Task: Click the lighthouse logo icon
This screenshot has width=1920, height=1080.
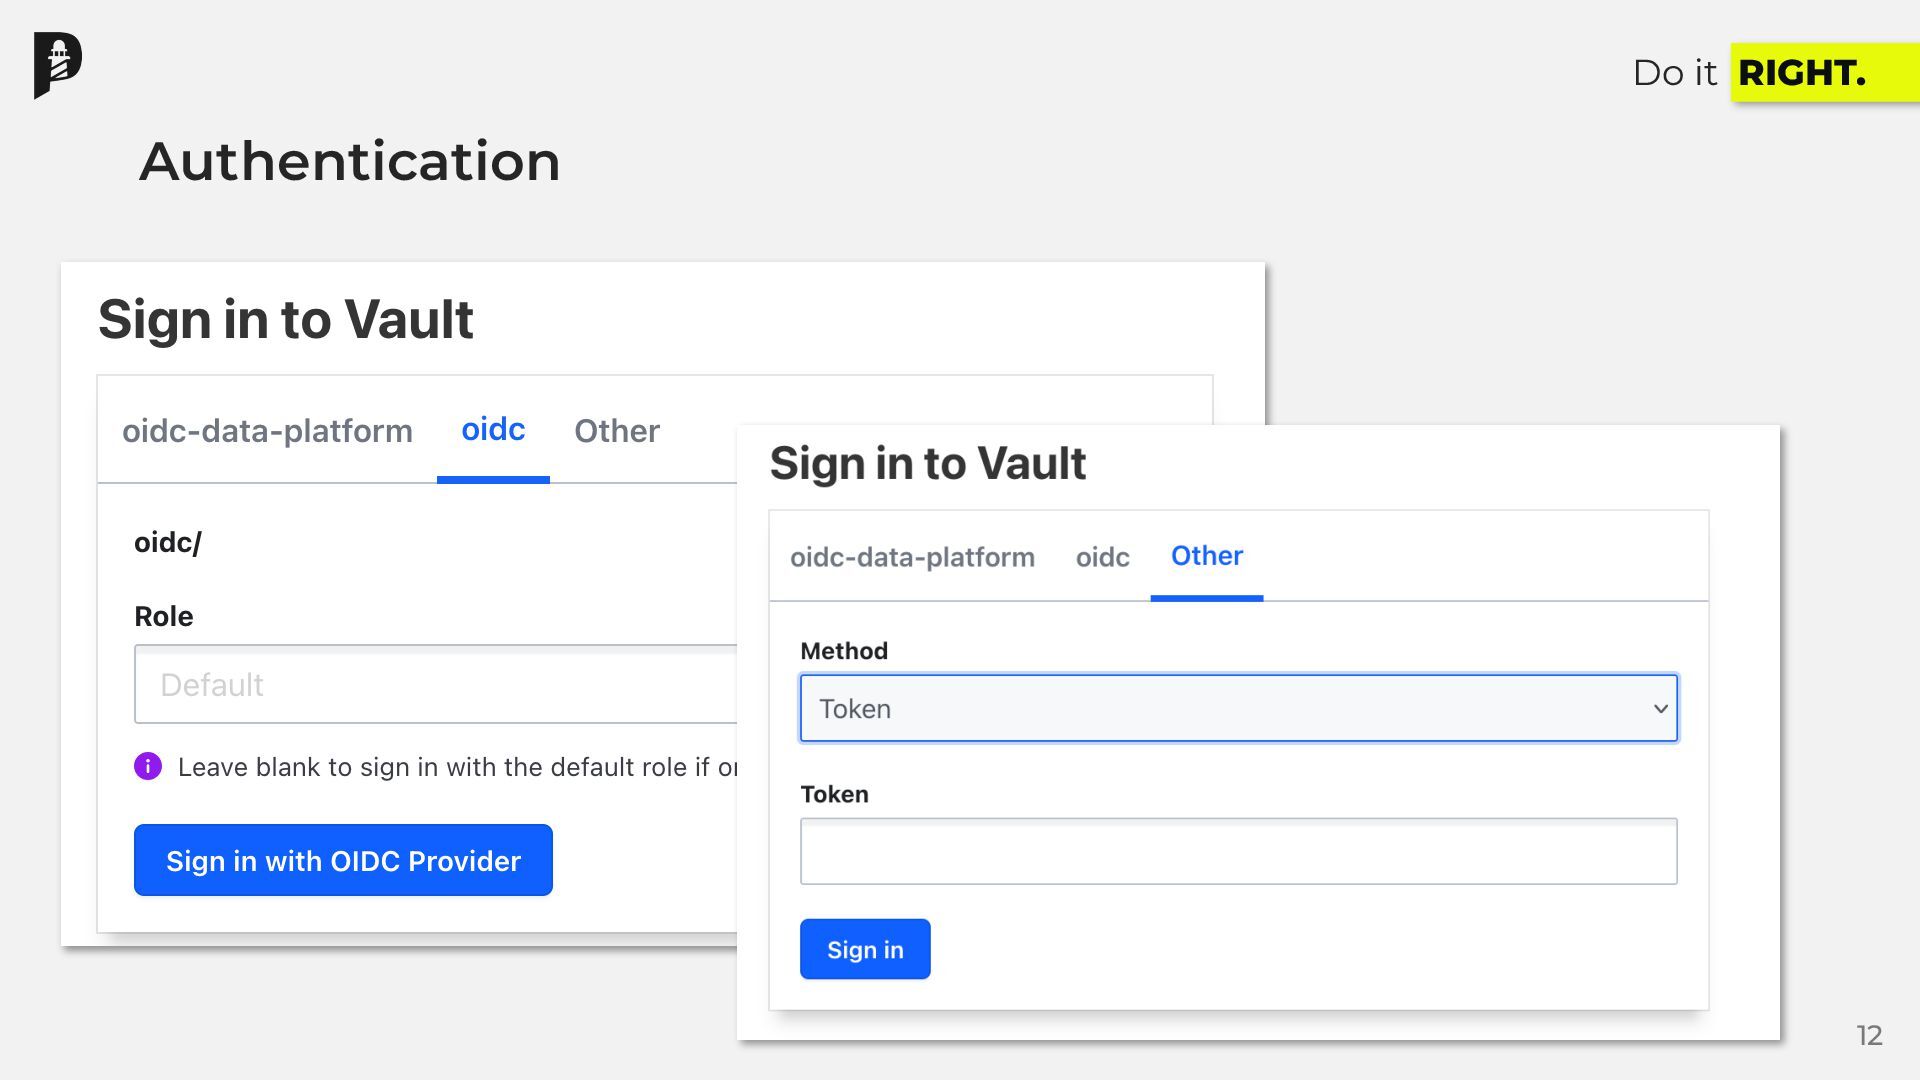Action: (58, 65)
